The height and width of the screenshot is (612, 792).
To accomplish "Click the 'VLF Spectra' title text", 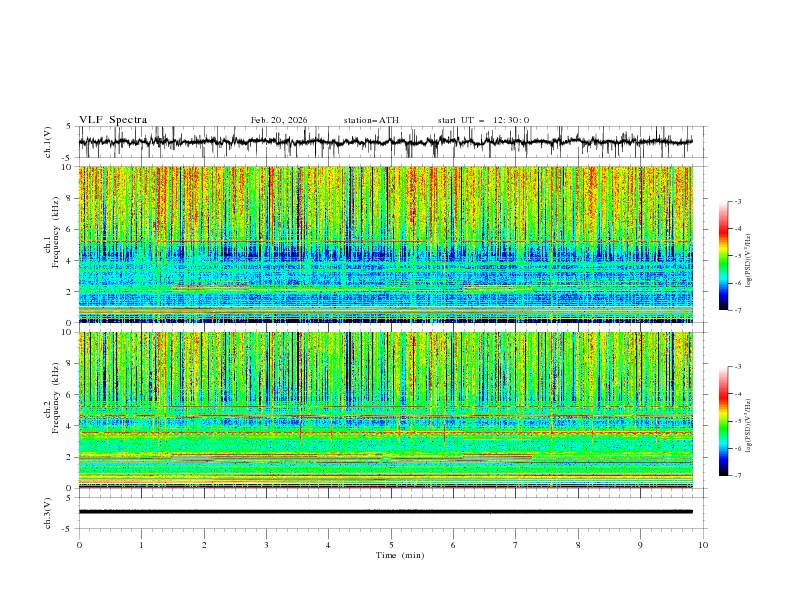I will point(113,120).
